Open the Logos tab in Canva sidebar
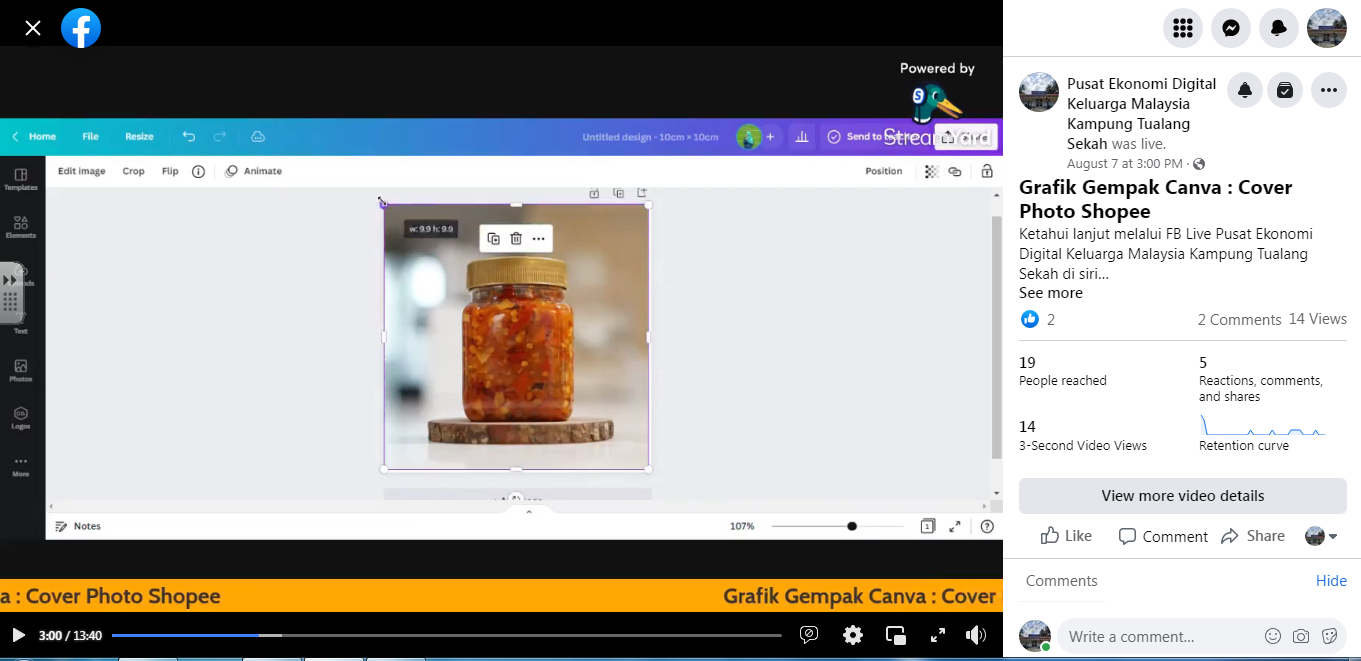Viewport: 1361px width, 661px height. click(x=20, y=418)
